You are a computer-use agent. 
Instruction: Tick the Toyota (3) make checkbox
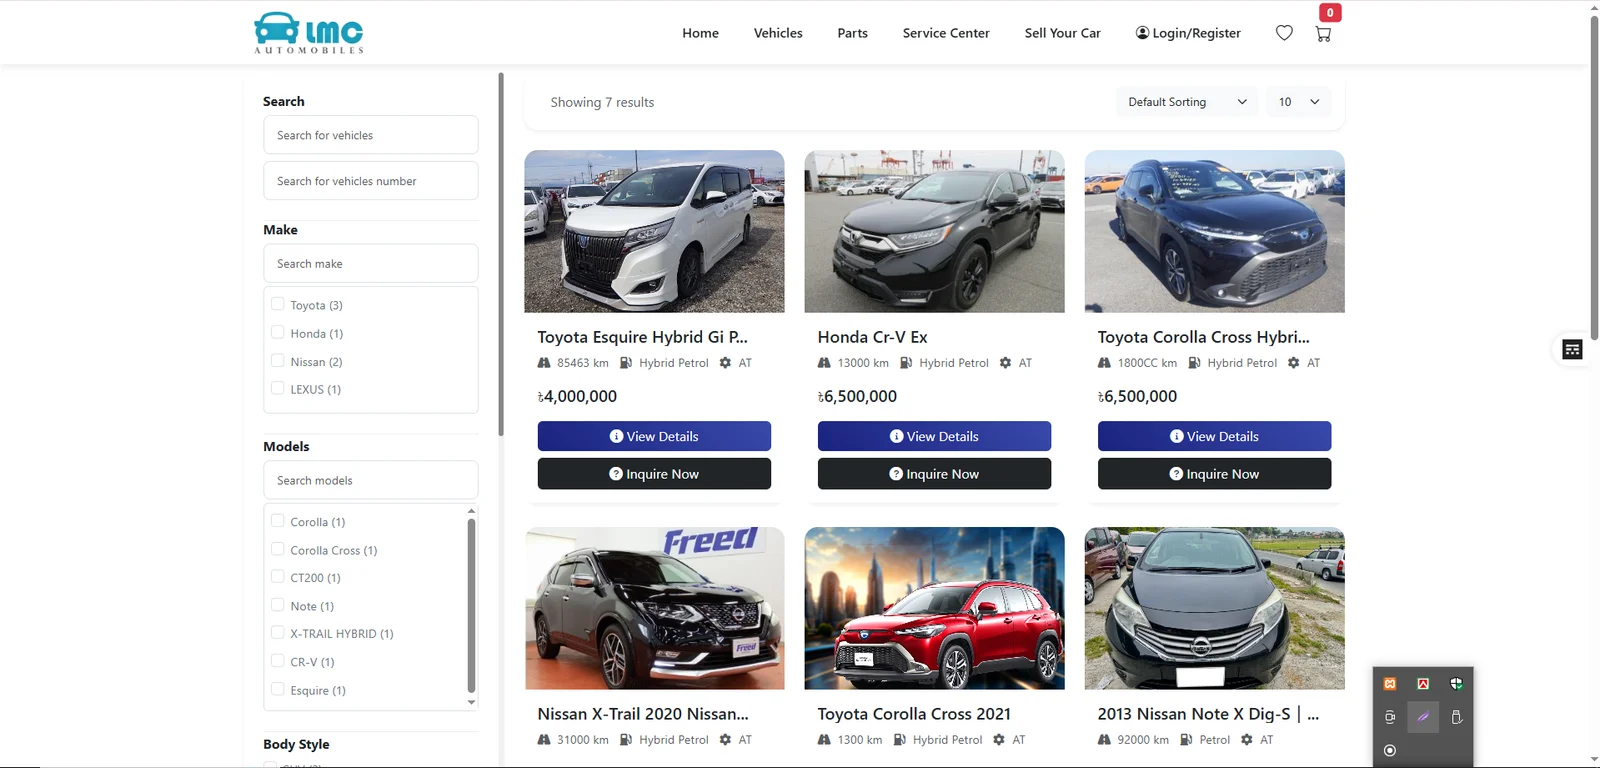pyautogui.click(x=278, y=304)
